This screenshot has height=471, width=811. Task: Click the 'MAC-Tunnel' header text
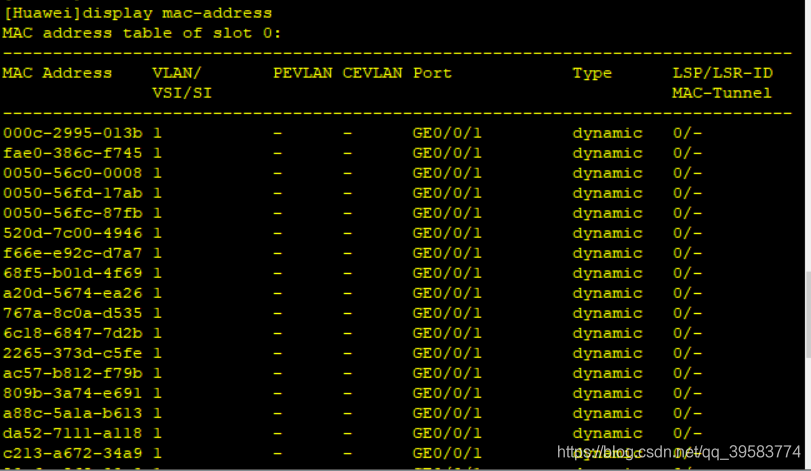[722, 93]
